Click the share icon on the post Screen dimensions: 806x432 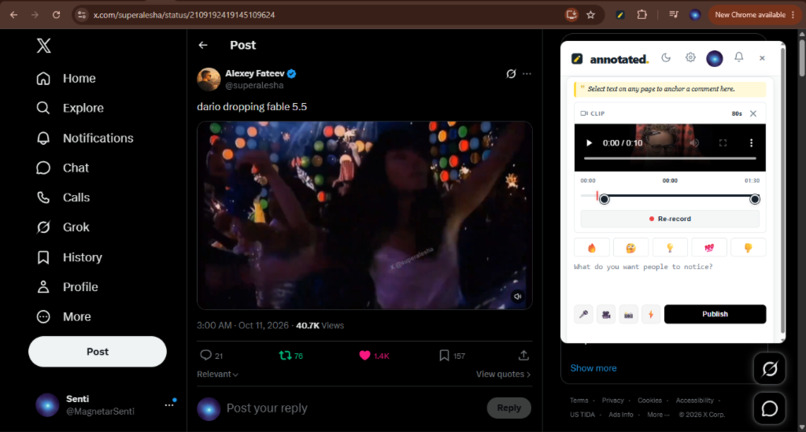click(524, 355)
